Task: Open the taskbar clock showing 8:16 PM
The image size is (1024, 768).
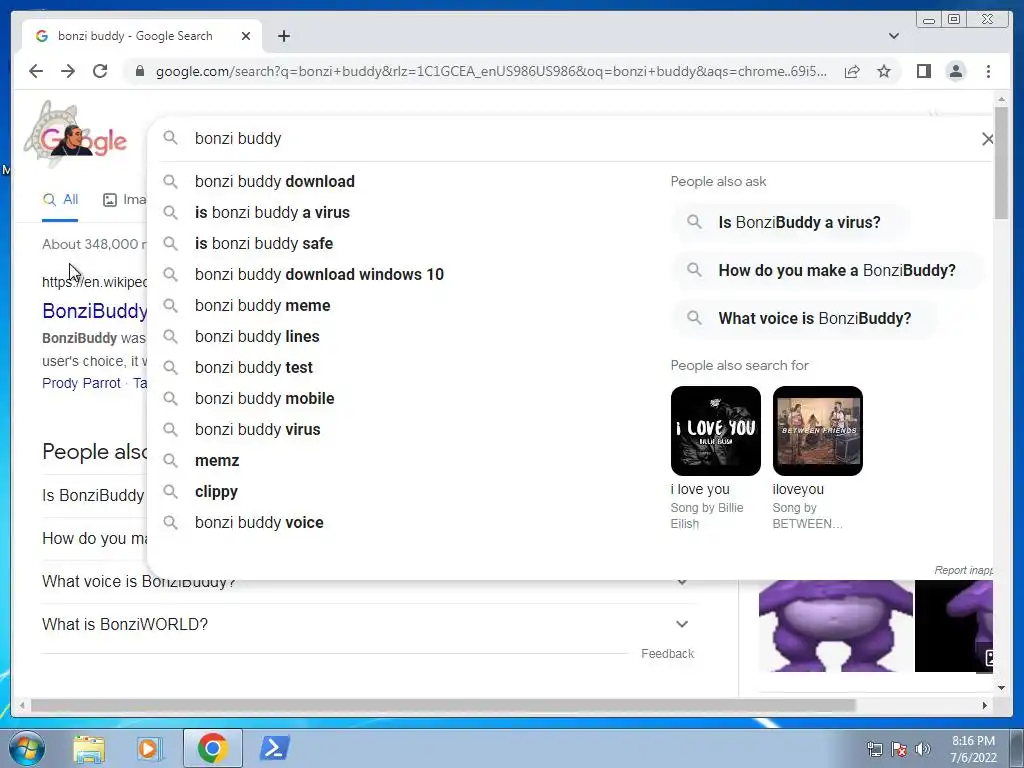Action: [x=973, y=749]
